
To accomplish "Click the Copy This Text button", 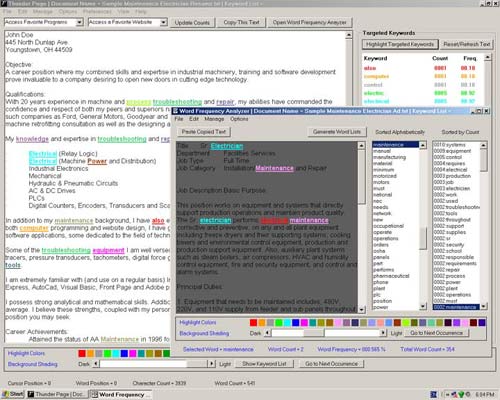I will coord(241,22).
